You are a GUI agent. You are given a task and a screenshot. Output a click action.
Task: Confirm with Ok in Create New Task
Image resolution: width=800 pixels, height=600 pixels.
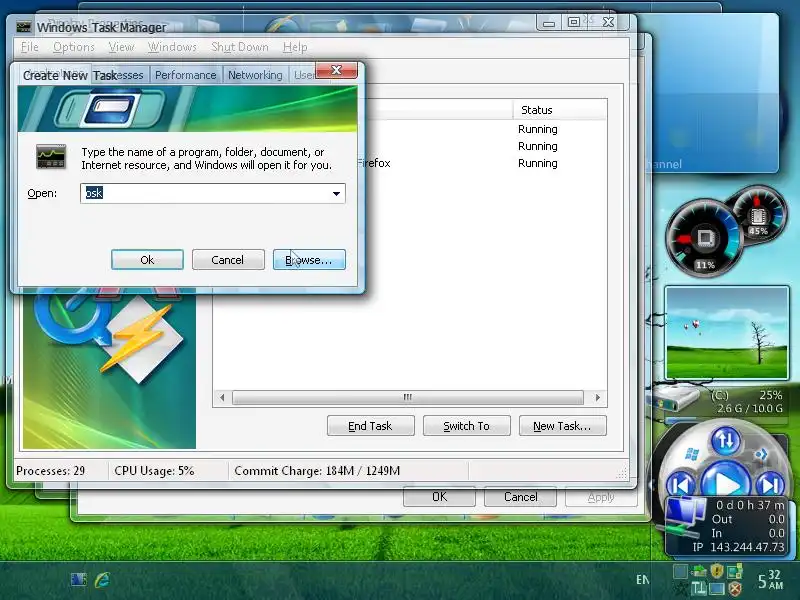pyautogui.click(x=147, y=260)
